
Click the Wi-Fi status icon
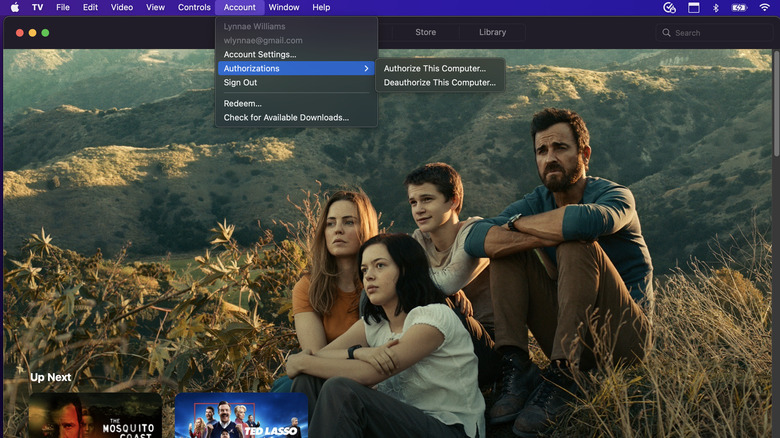(x=764, y=7)
